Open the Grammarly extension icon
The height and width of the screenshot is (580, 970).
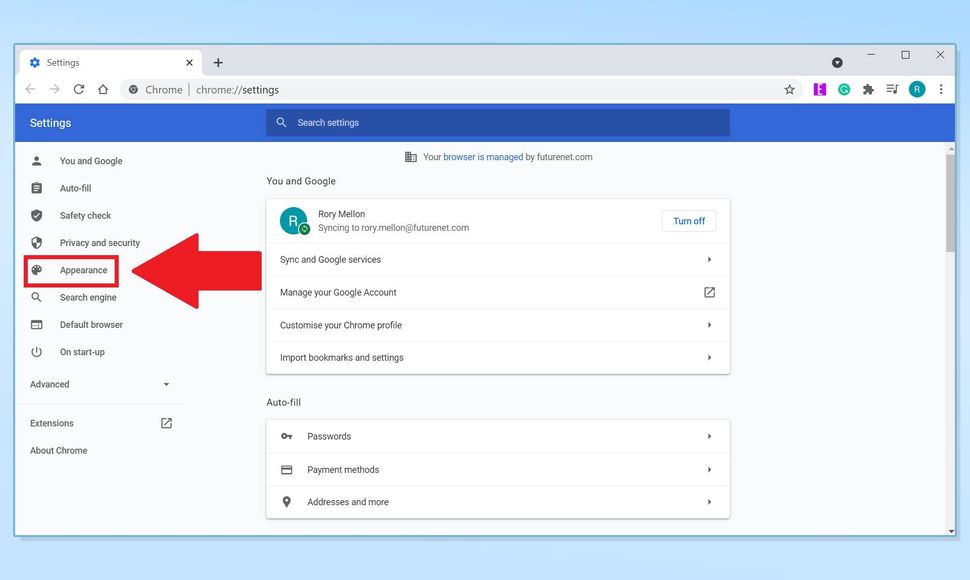tap(844, 89)
